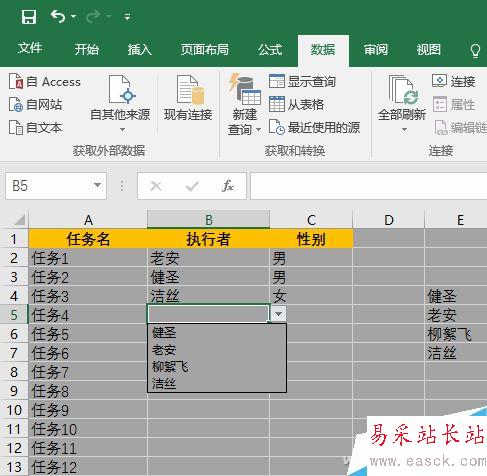The width and height of the screenshot is (487, 476).
Task: Switch to the 开始 tab
Action: [x=87, y=49]
